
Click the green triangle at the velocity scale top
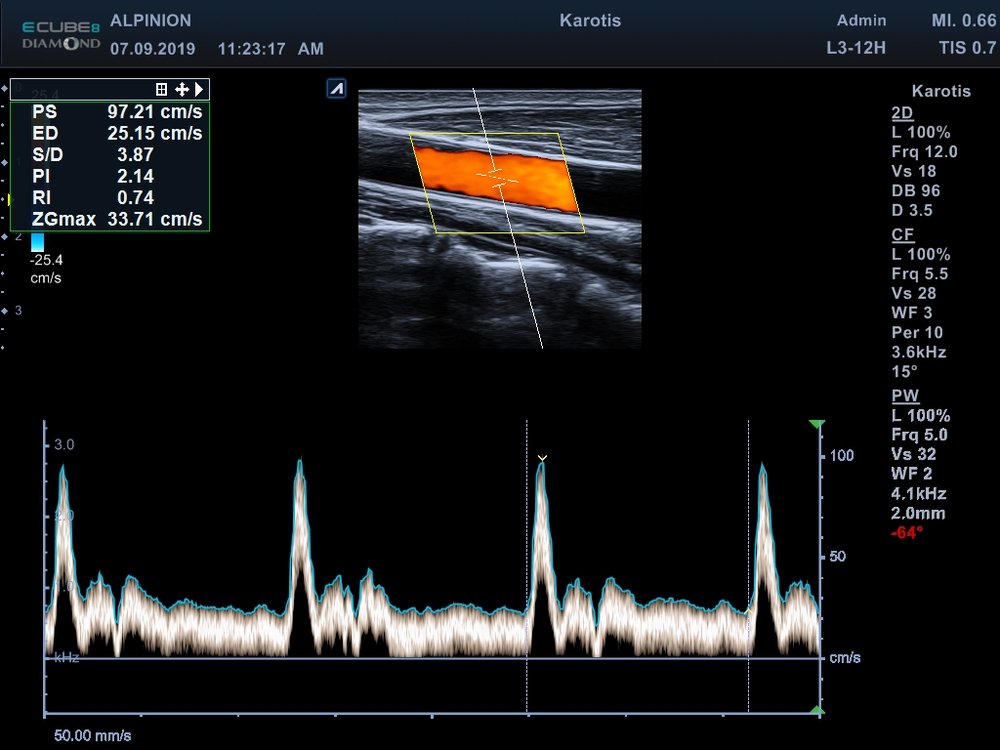[816, 424]
